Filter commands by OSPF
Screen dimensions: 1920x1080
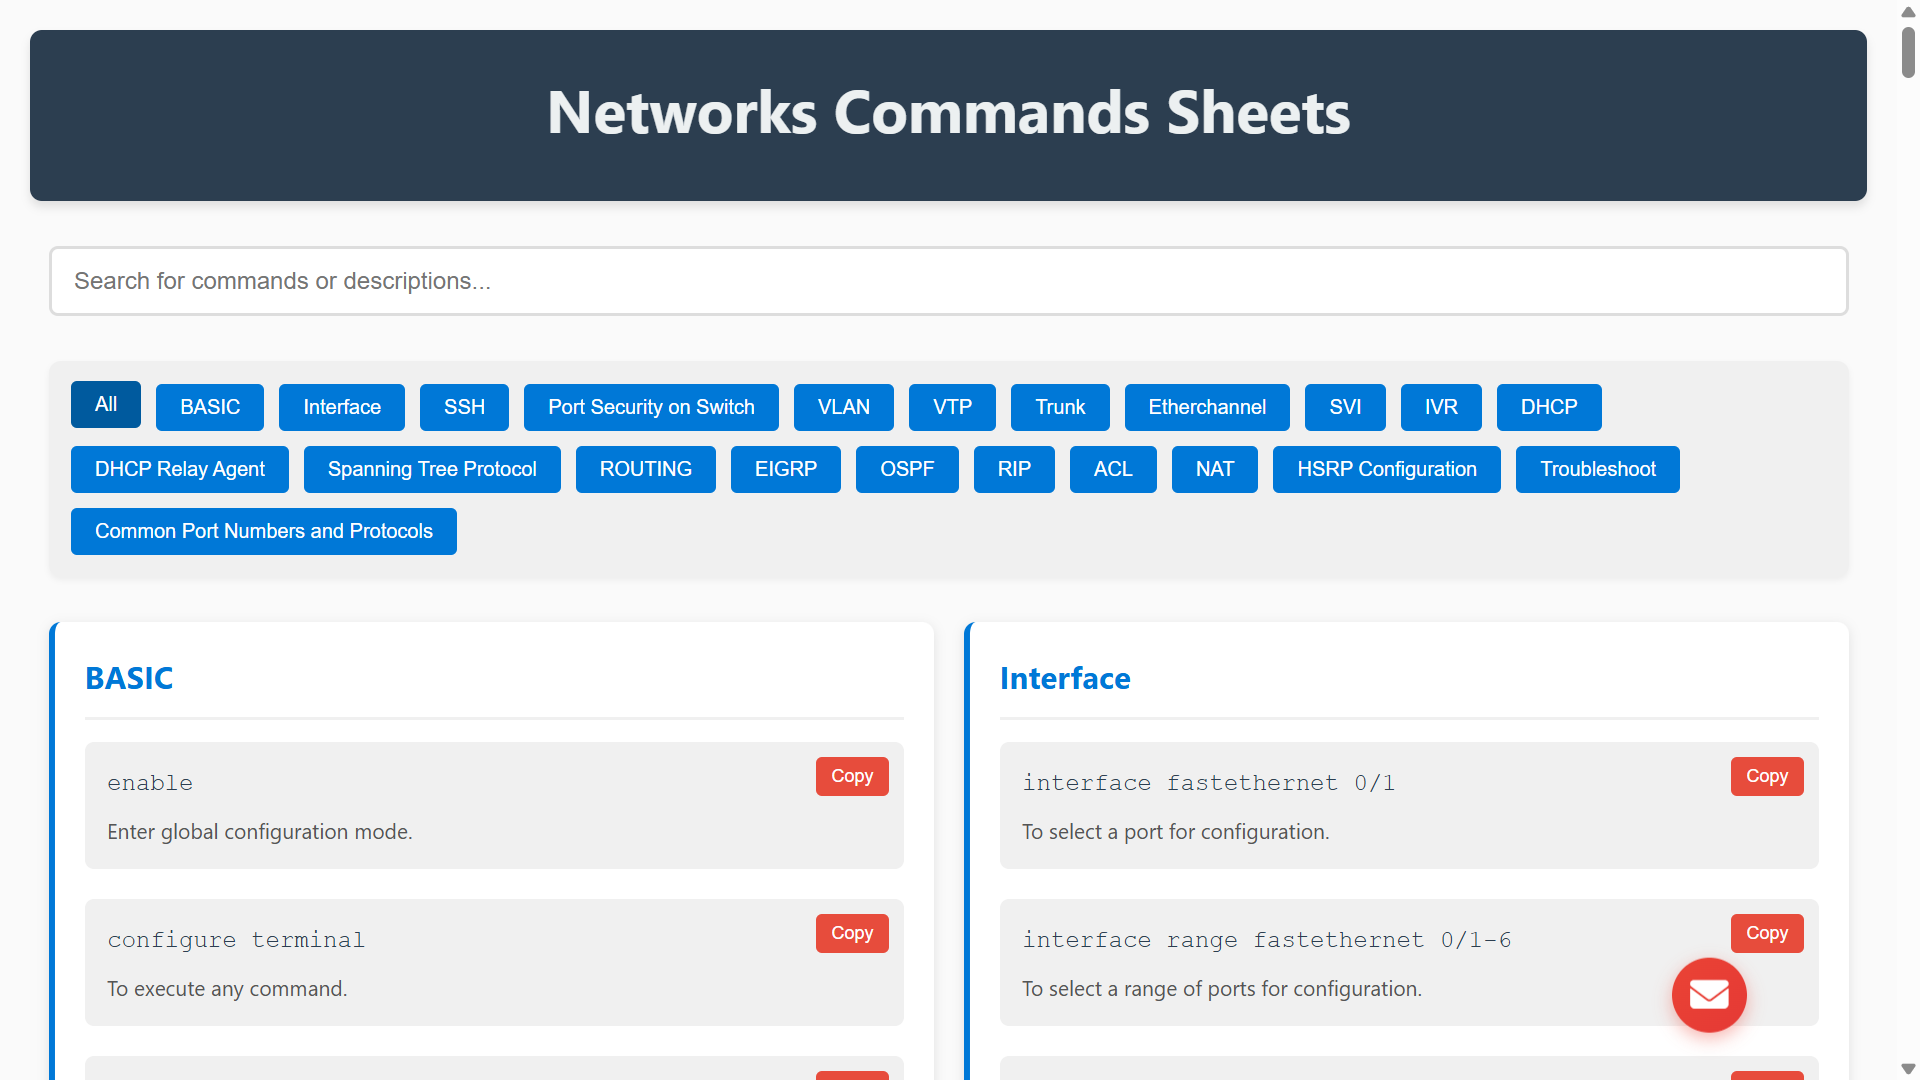[906, 469]
